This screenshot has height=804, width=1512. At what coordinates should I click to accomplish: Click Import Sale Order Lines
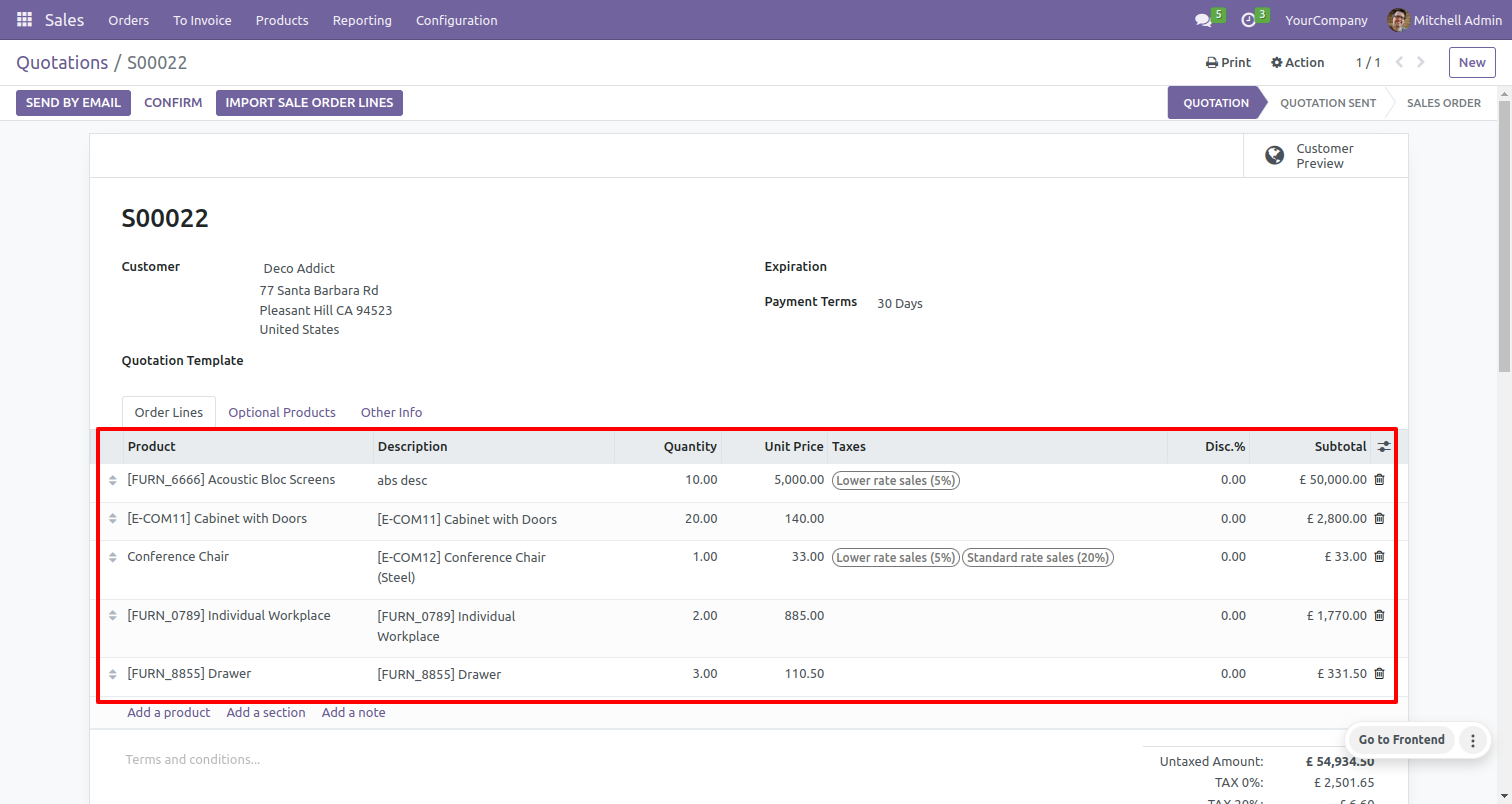click(x=309, y=102)
